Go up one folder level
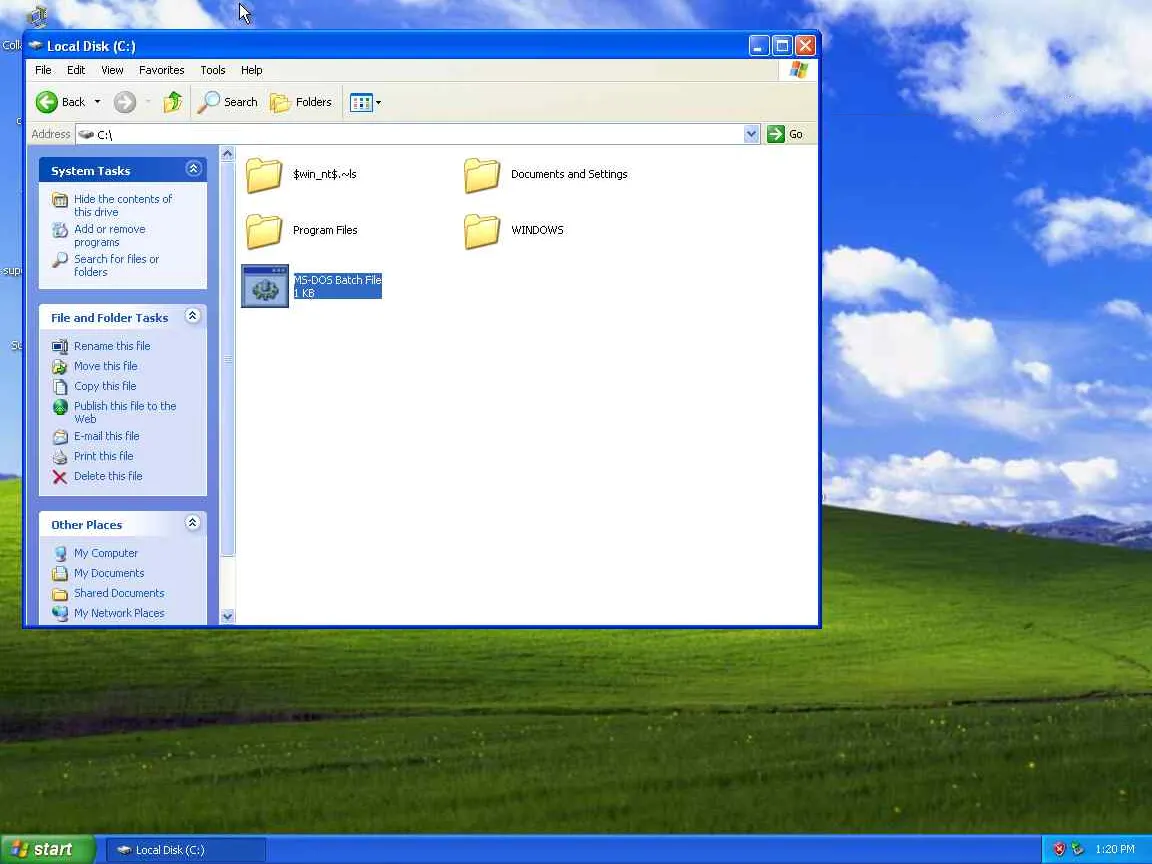 point(173,102)
